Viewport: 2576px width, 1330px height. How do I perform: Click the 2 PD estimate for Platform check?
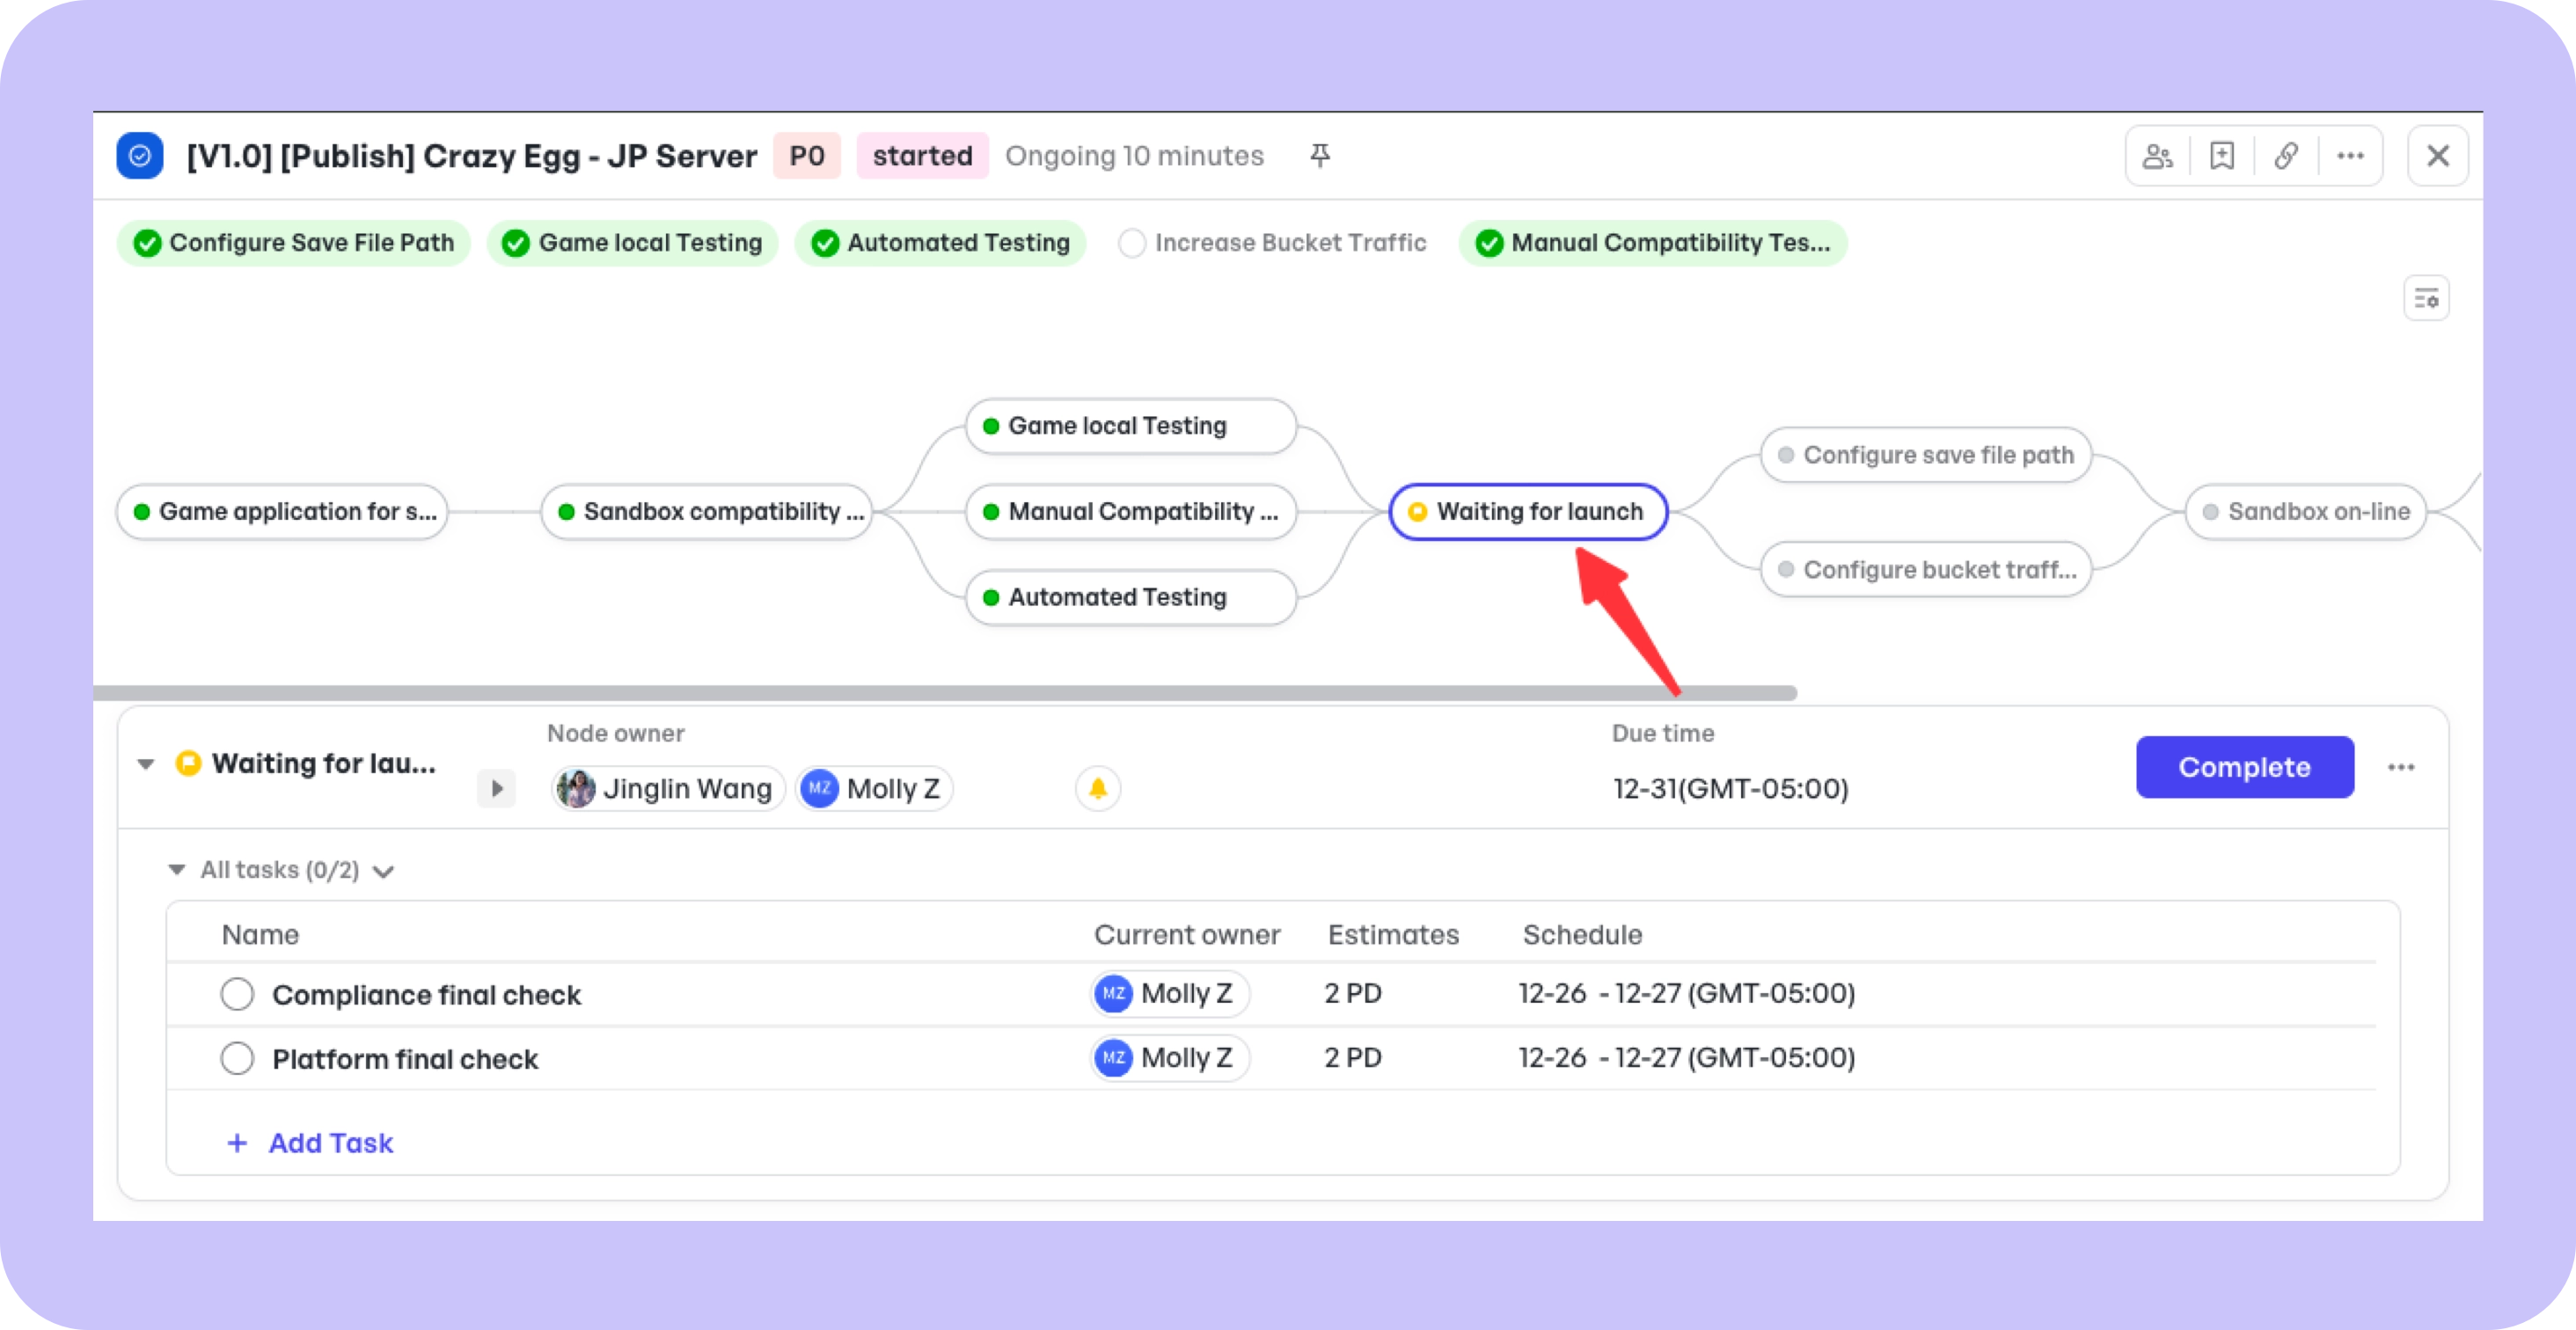[1353, 1057]
